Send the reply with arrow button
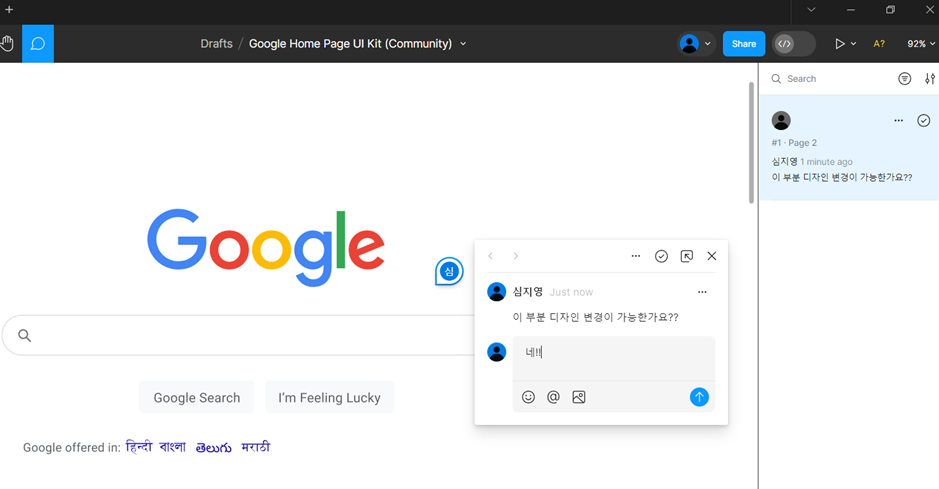 pyautogui.click(x=699, y=397)
